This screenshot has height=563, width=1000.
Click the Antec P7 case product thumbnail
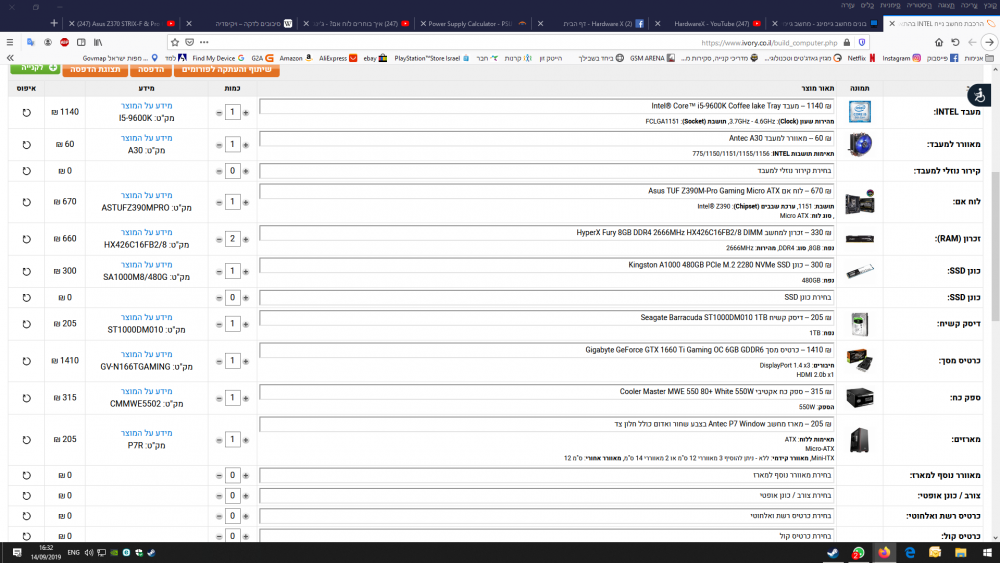click(860, 440)
